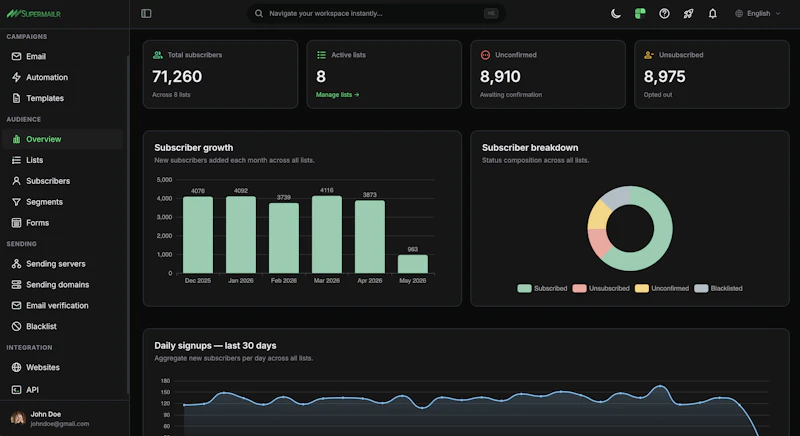Screen dimensions: 800x436
Task: Click the API terminal icon
Action: (16, 390)
